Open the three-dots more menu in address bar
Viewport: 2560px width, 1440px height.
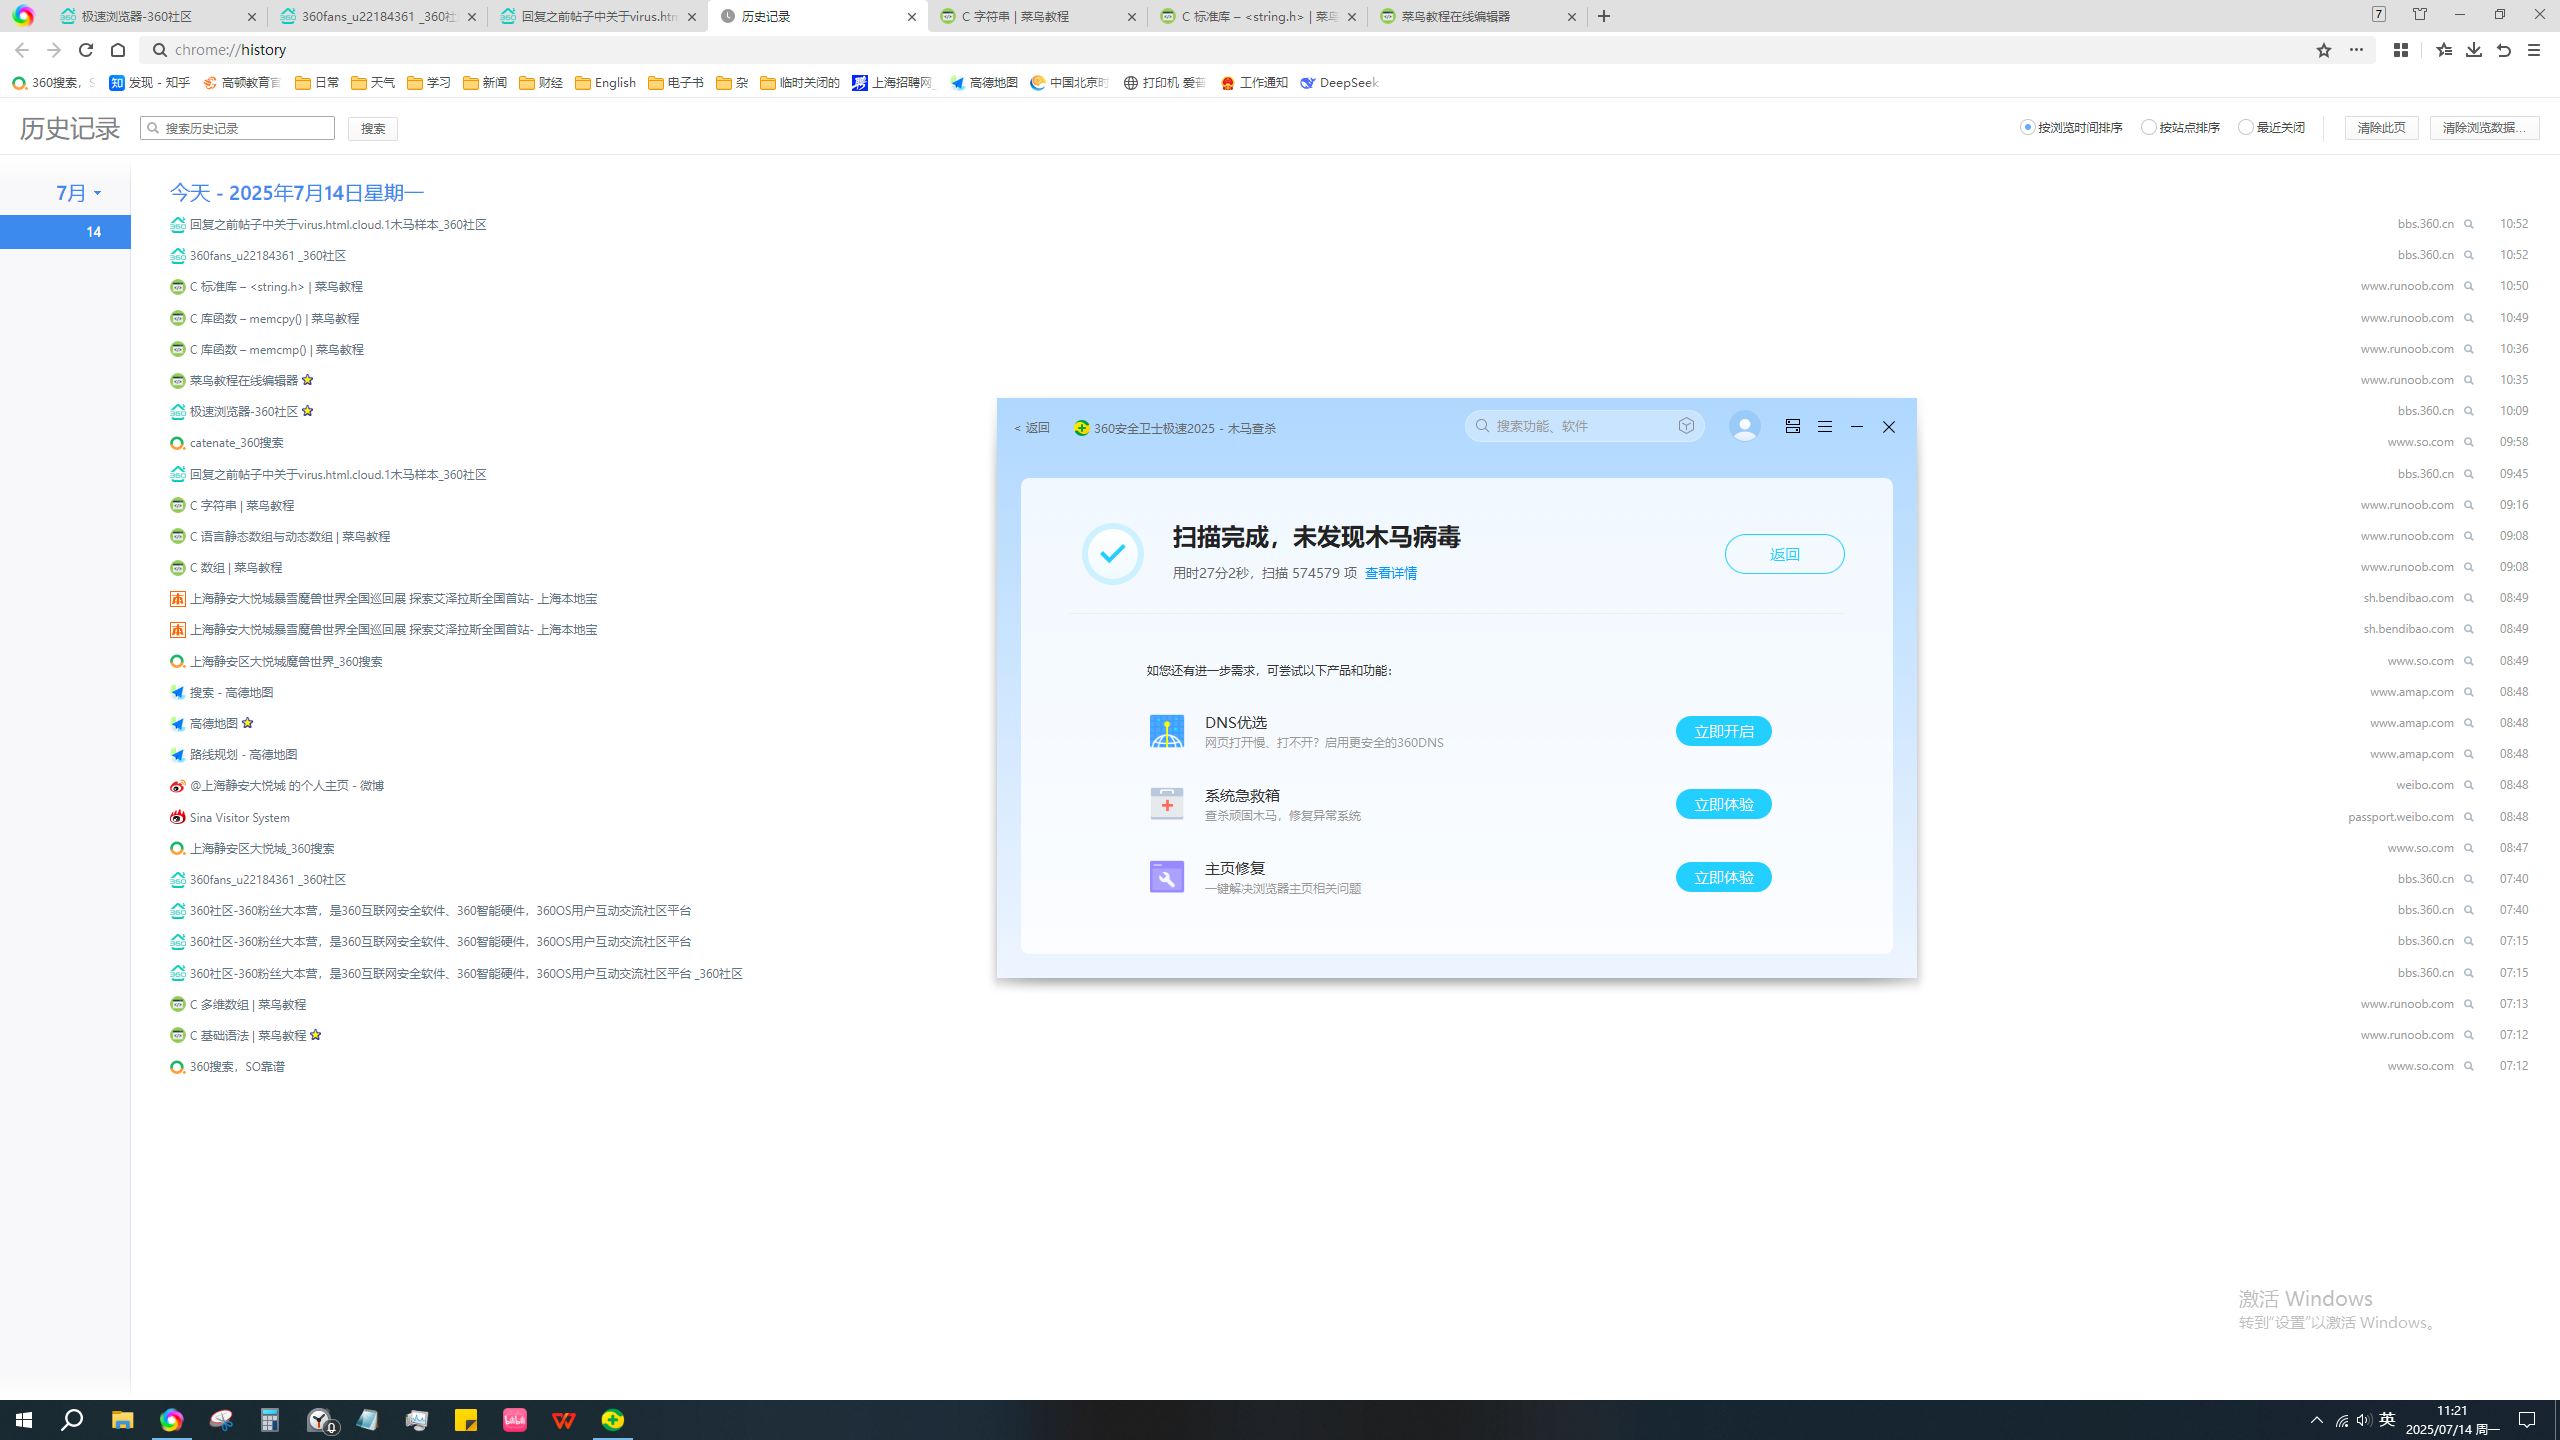tap(2356, 50)
